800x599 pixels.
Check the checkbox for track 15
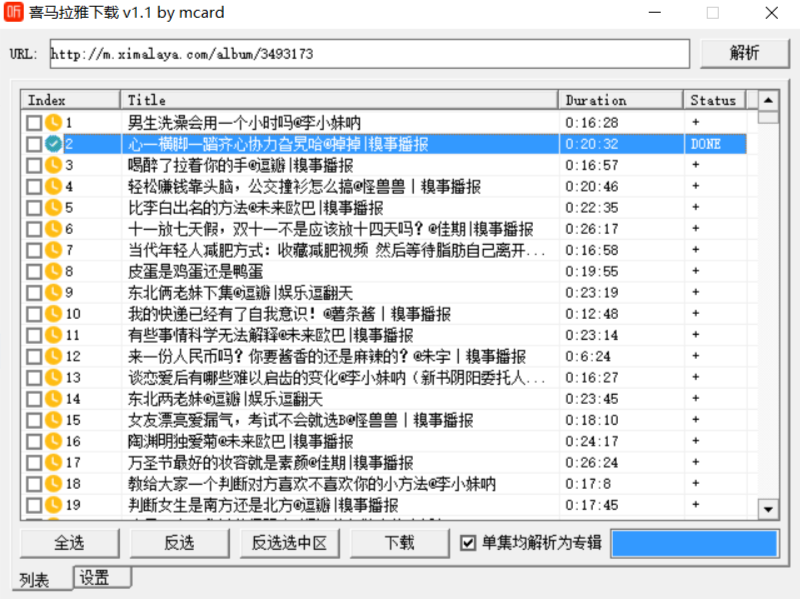pos(34,420)
